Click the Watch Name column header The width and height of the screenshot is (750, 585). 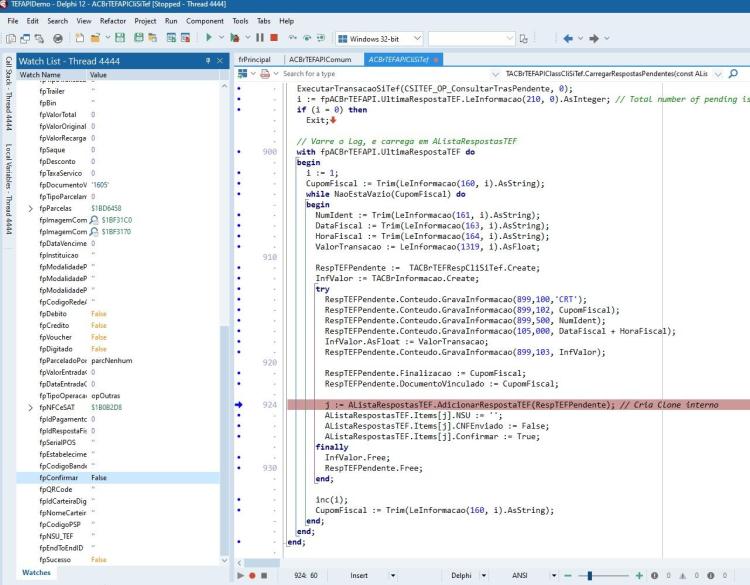(53, 75)
